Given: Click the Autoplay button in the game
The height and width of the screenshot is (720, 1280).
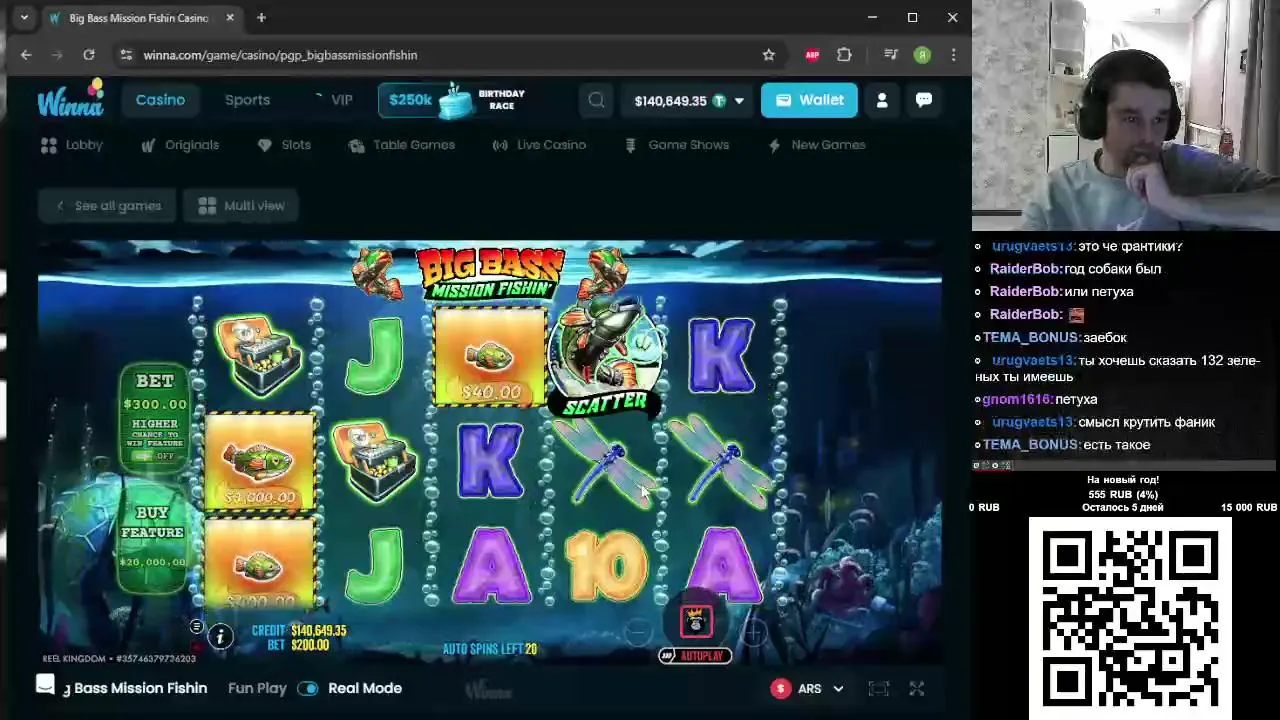Looking at the screenshot, I should tap(696, 656).
